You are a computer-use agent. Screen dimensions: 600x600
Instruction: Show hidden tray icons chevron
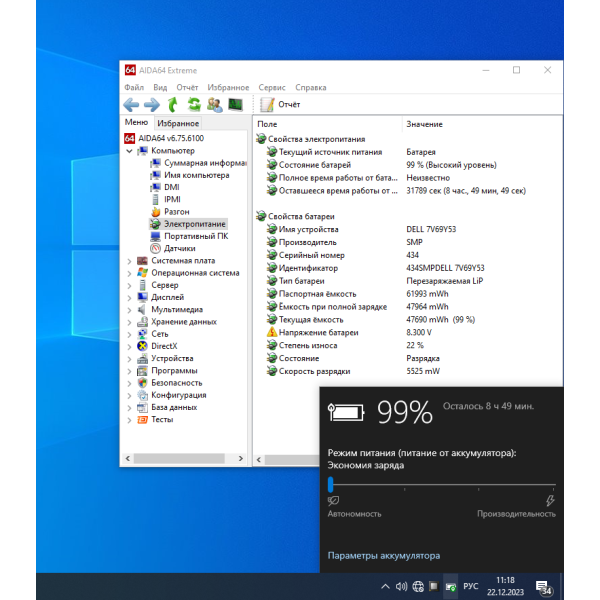pos(385,586)
